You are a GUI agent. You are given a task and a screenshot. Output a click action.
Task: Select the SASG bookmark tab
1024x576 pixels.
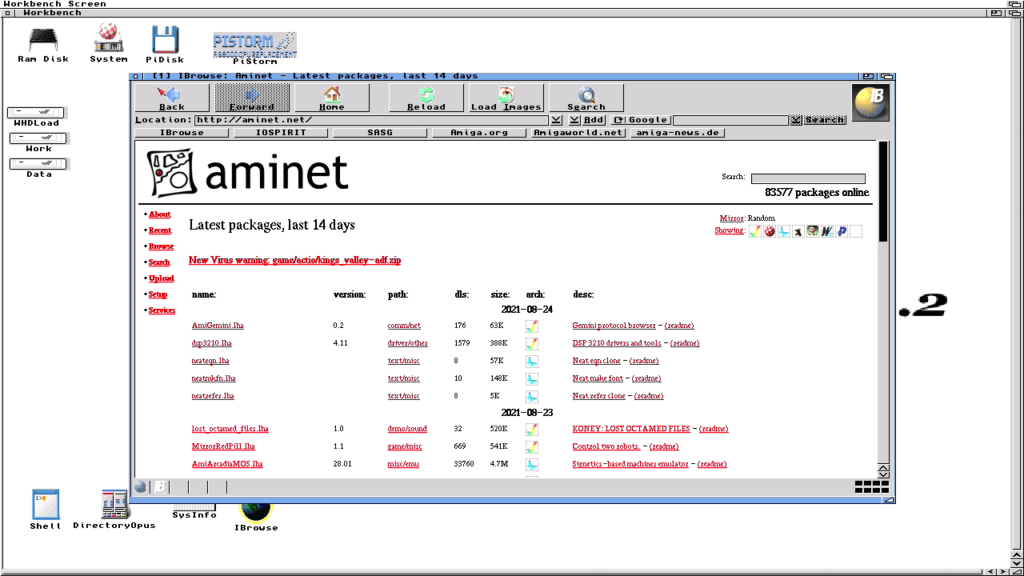click(380, 133)
